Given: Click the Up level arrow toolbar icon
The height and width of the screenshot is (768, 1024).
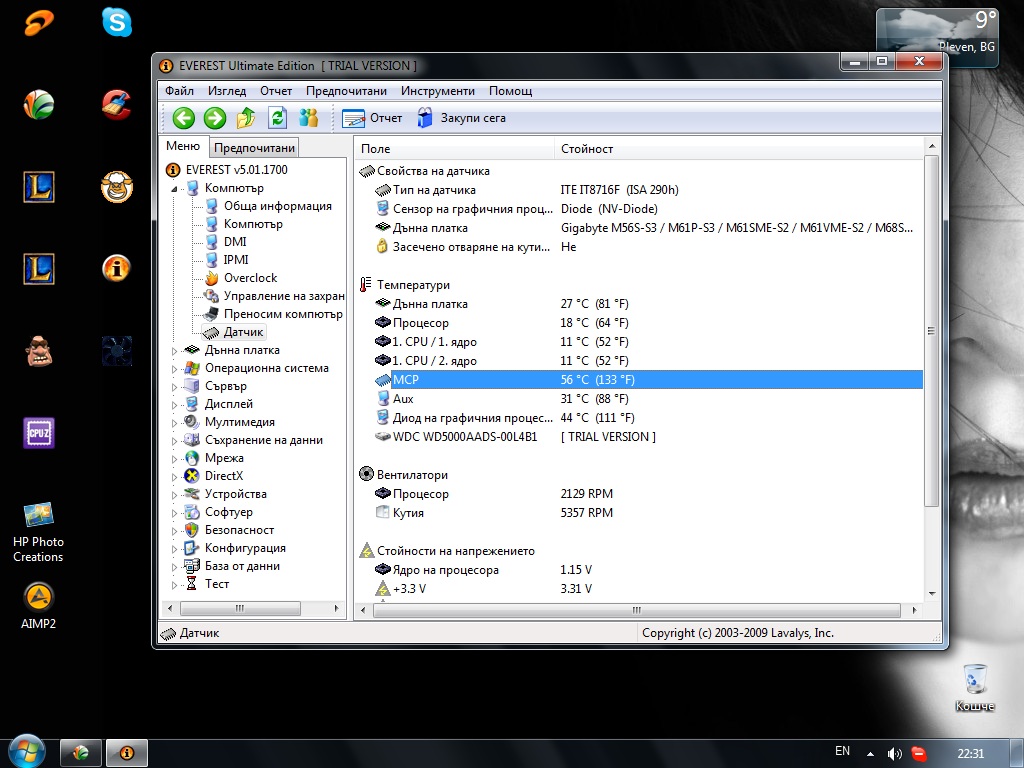Looking at the screenshot, I should 246,118.
